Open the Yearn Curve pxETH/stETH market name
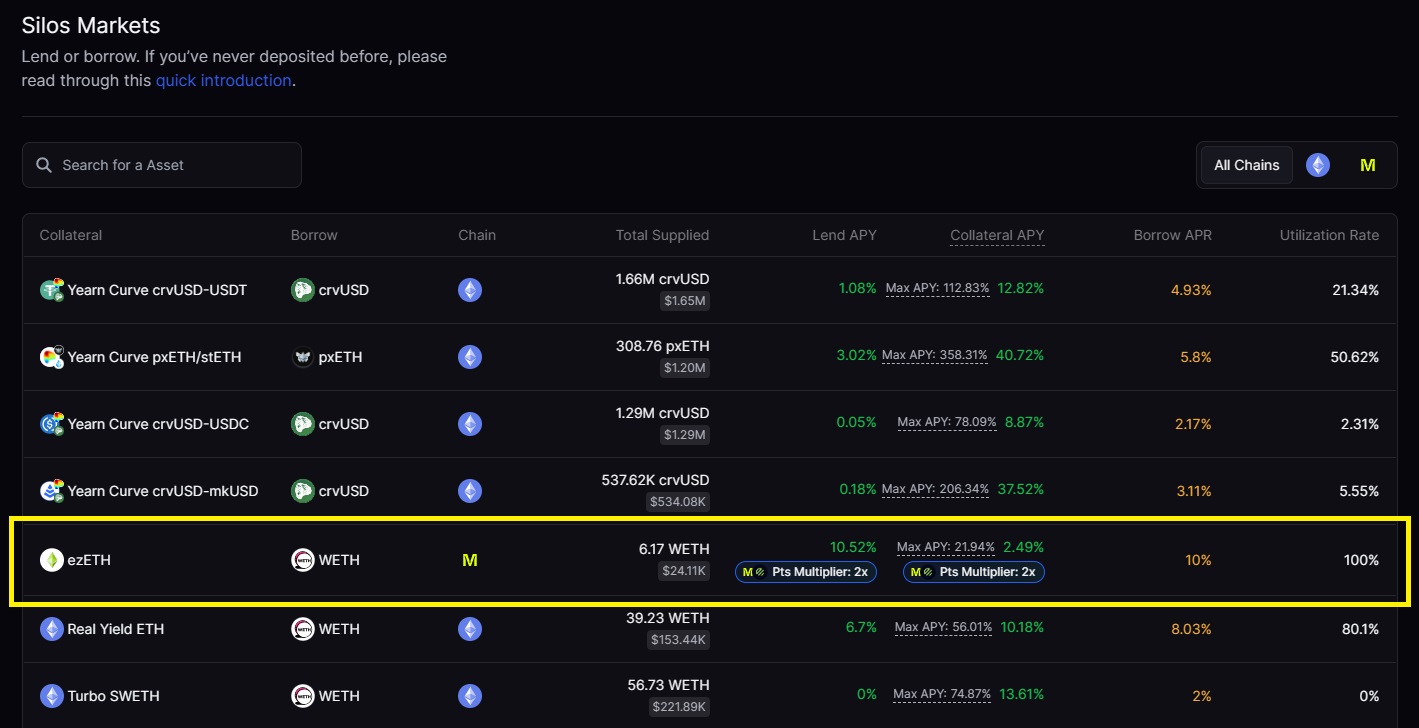1419x728 pixels. coord(154,357)
